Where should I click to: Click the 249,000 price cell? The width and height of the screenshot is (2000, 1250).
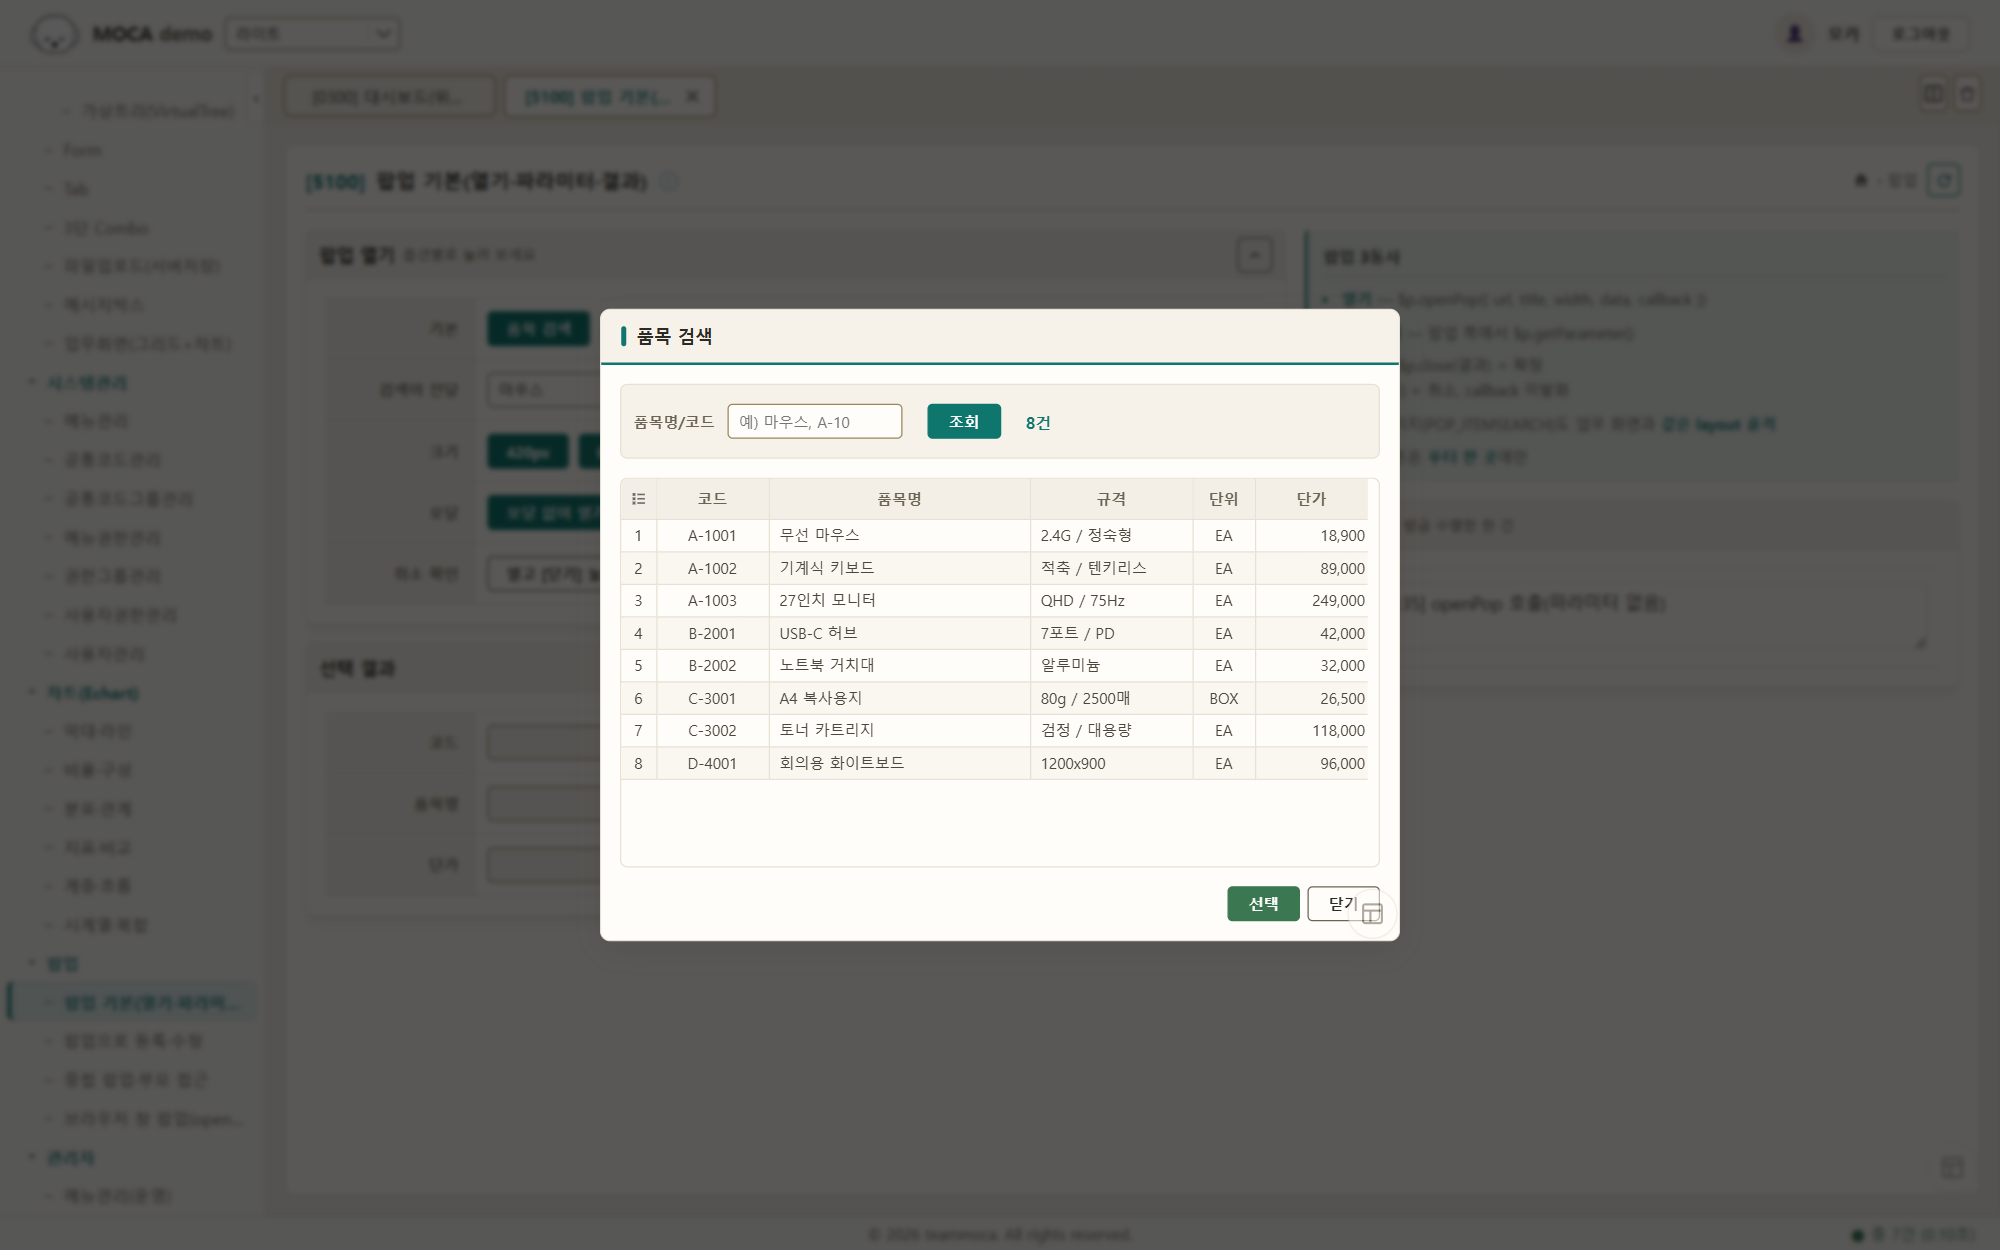pyautogui.click(x=1311, y=601)
